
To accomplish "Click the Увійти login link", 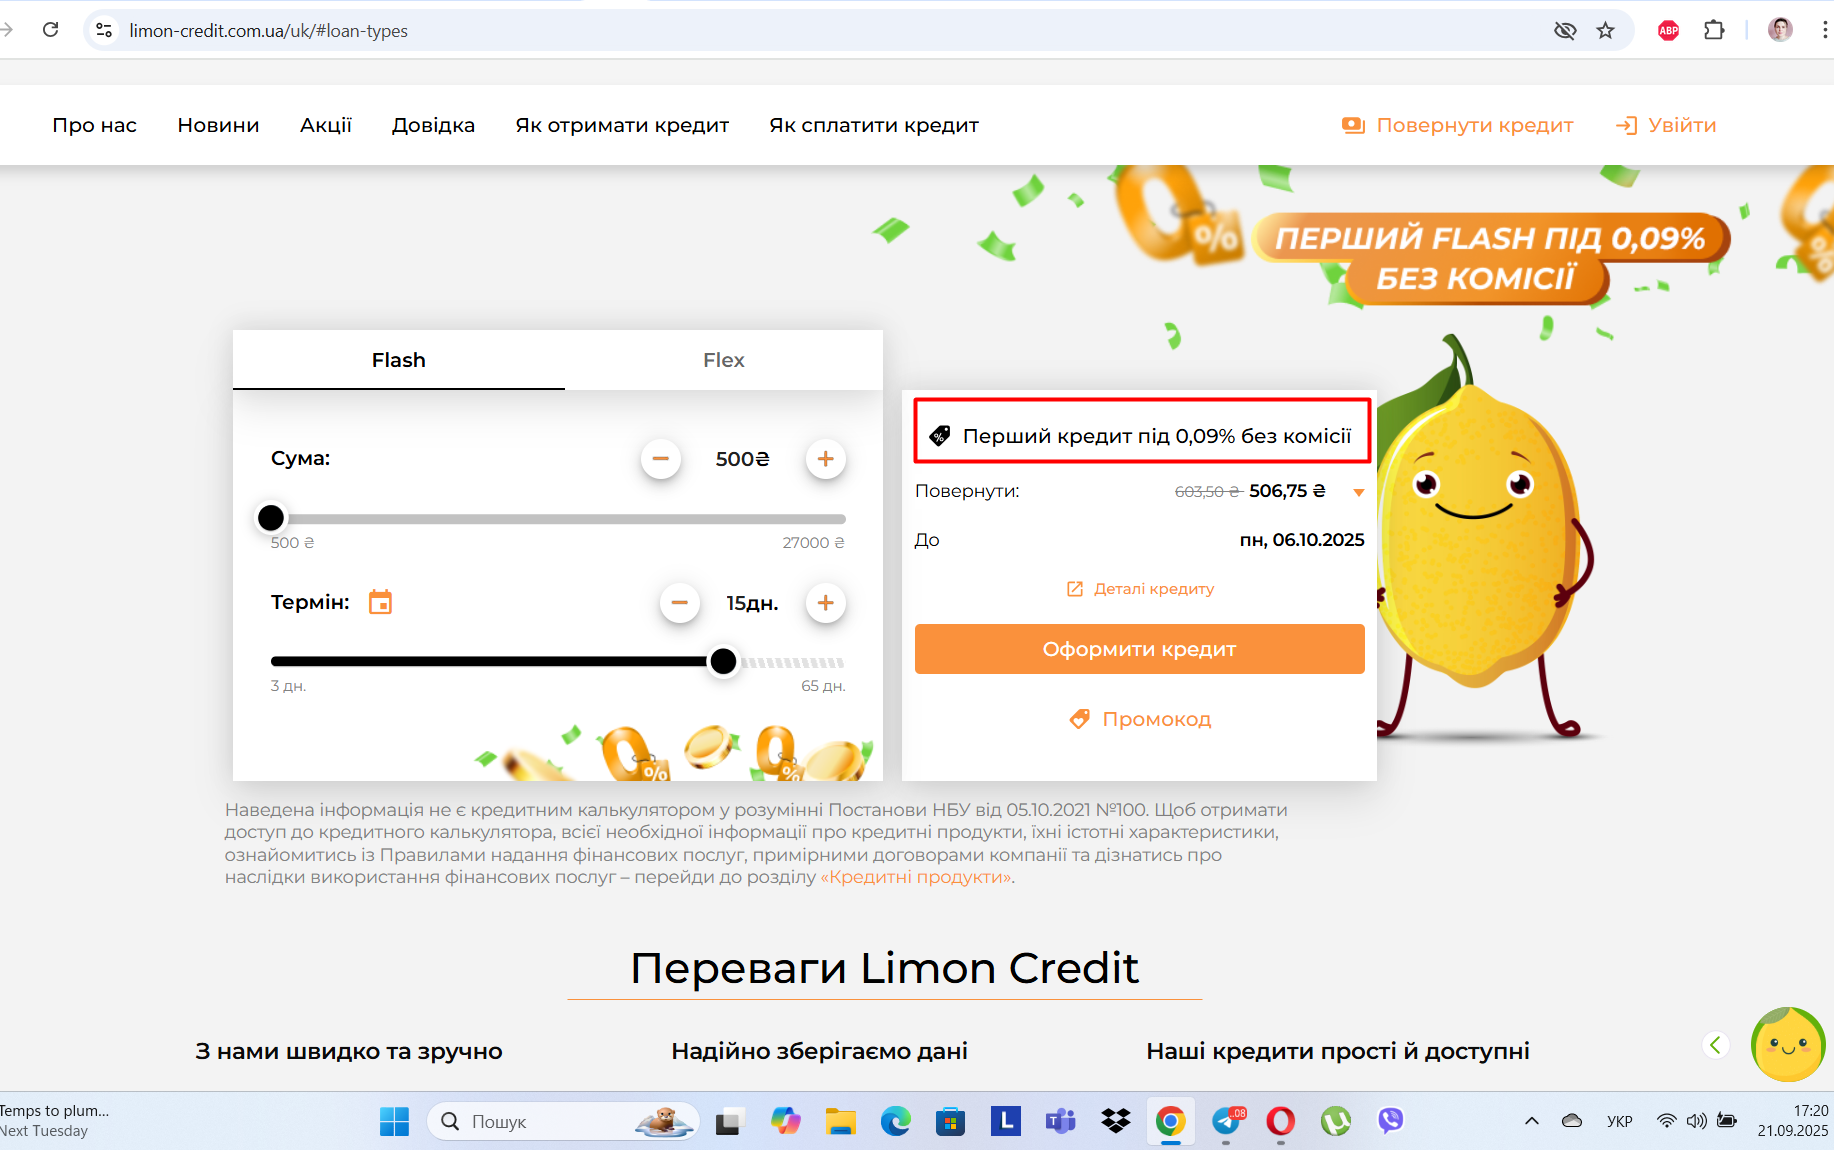I will pyautogui.click(x=1666, y=125).
